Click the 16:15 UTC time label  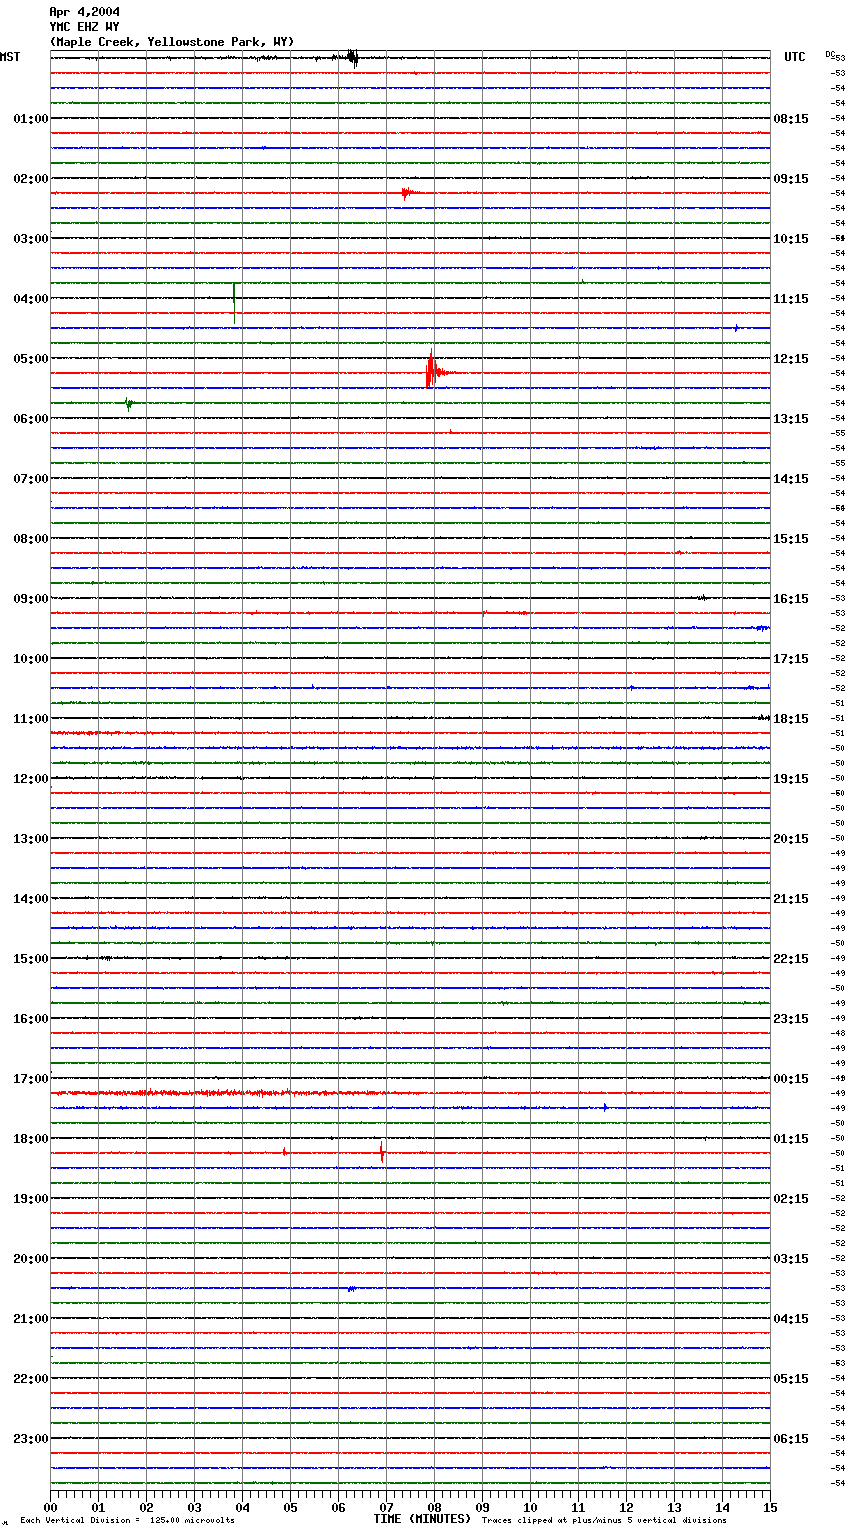[x=791, y=599]
